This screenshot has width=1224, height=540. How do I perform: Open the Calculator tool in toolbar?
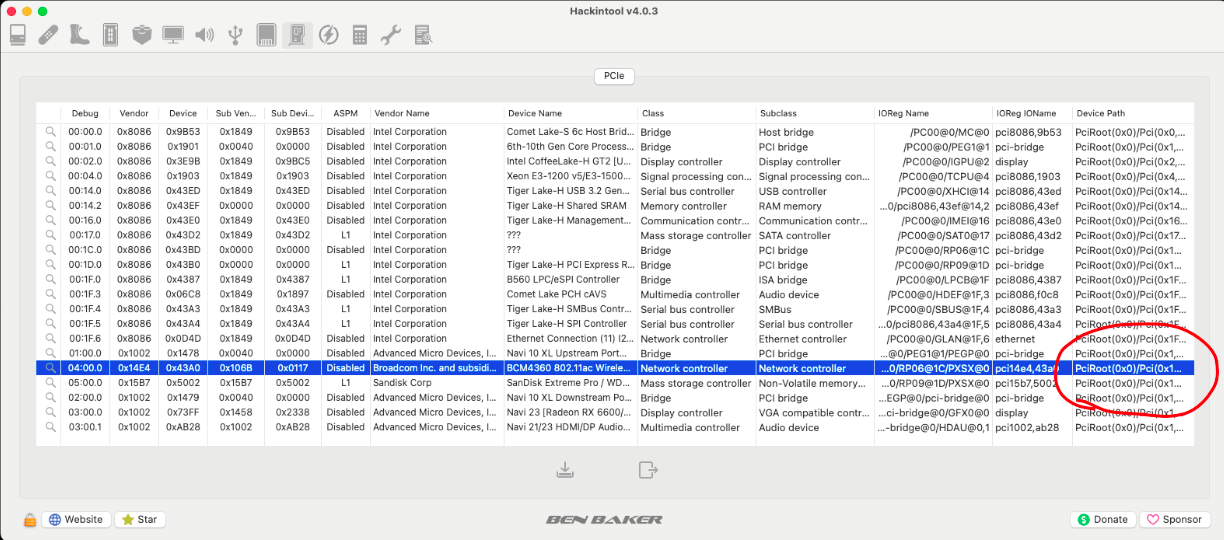360,35
